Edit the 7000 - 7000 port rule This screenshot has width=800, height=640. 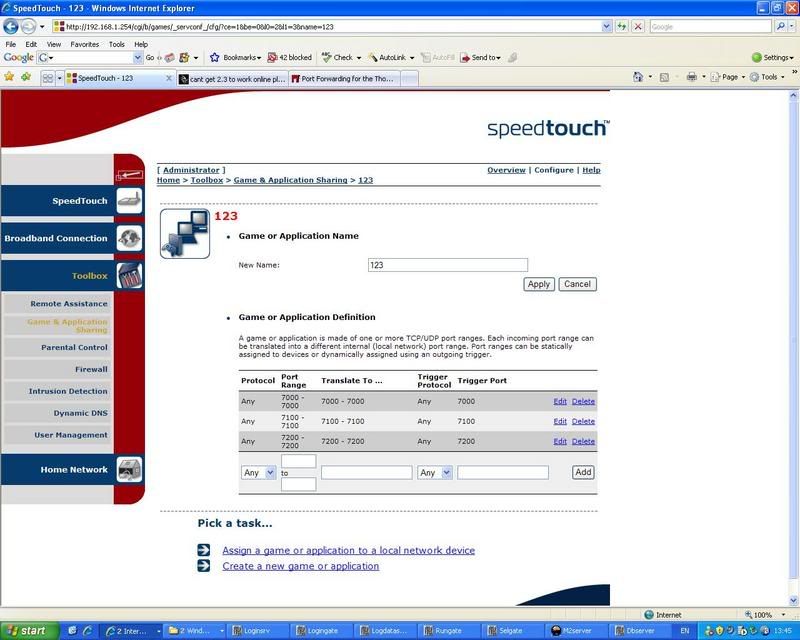560,401
